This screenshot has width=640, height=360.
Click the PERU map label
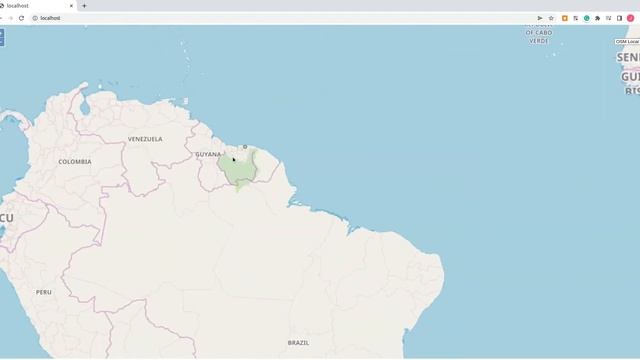[x=44, y=292]
